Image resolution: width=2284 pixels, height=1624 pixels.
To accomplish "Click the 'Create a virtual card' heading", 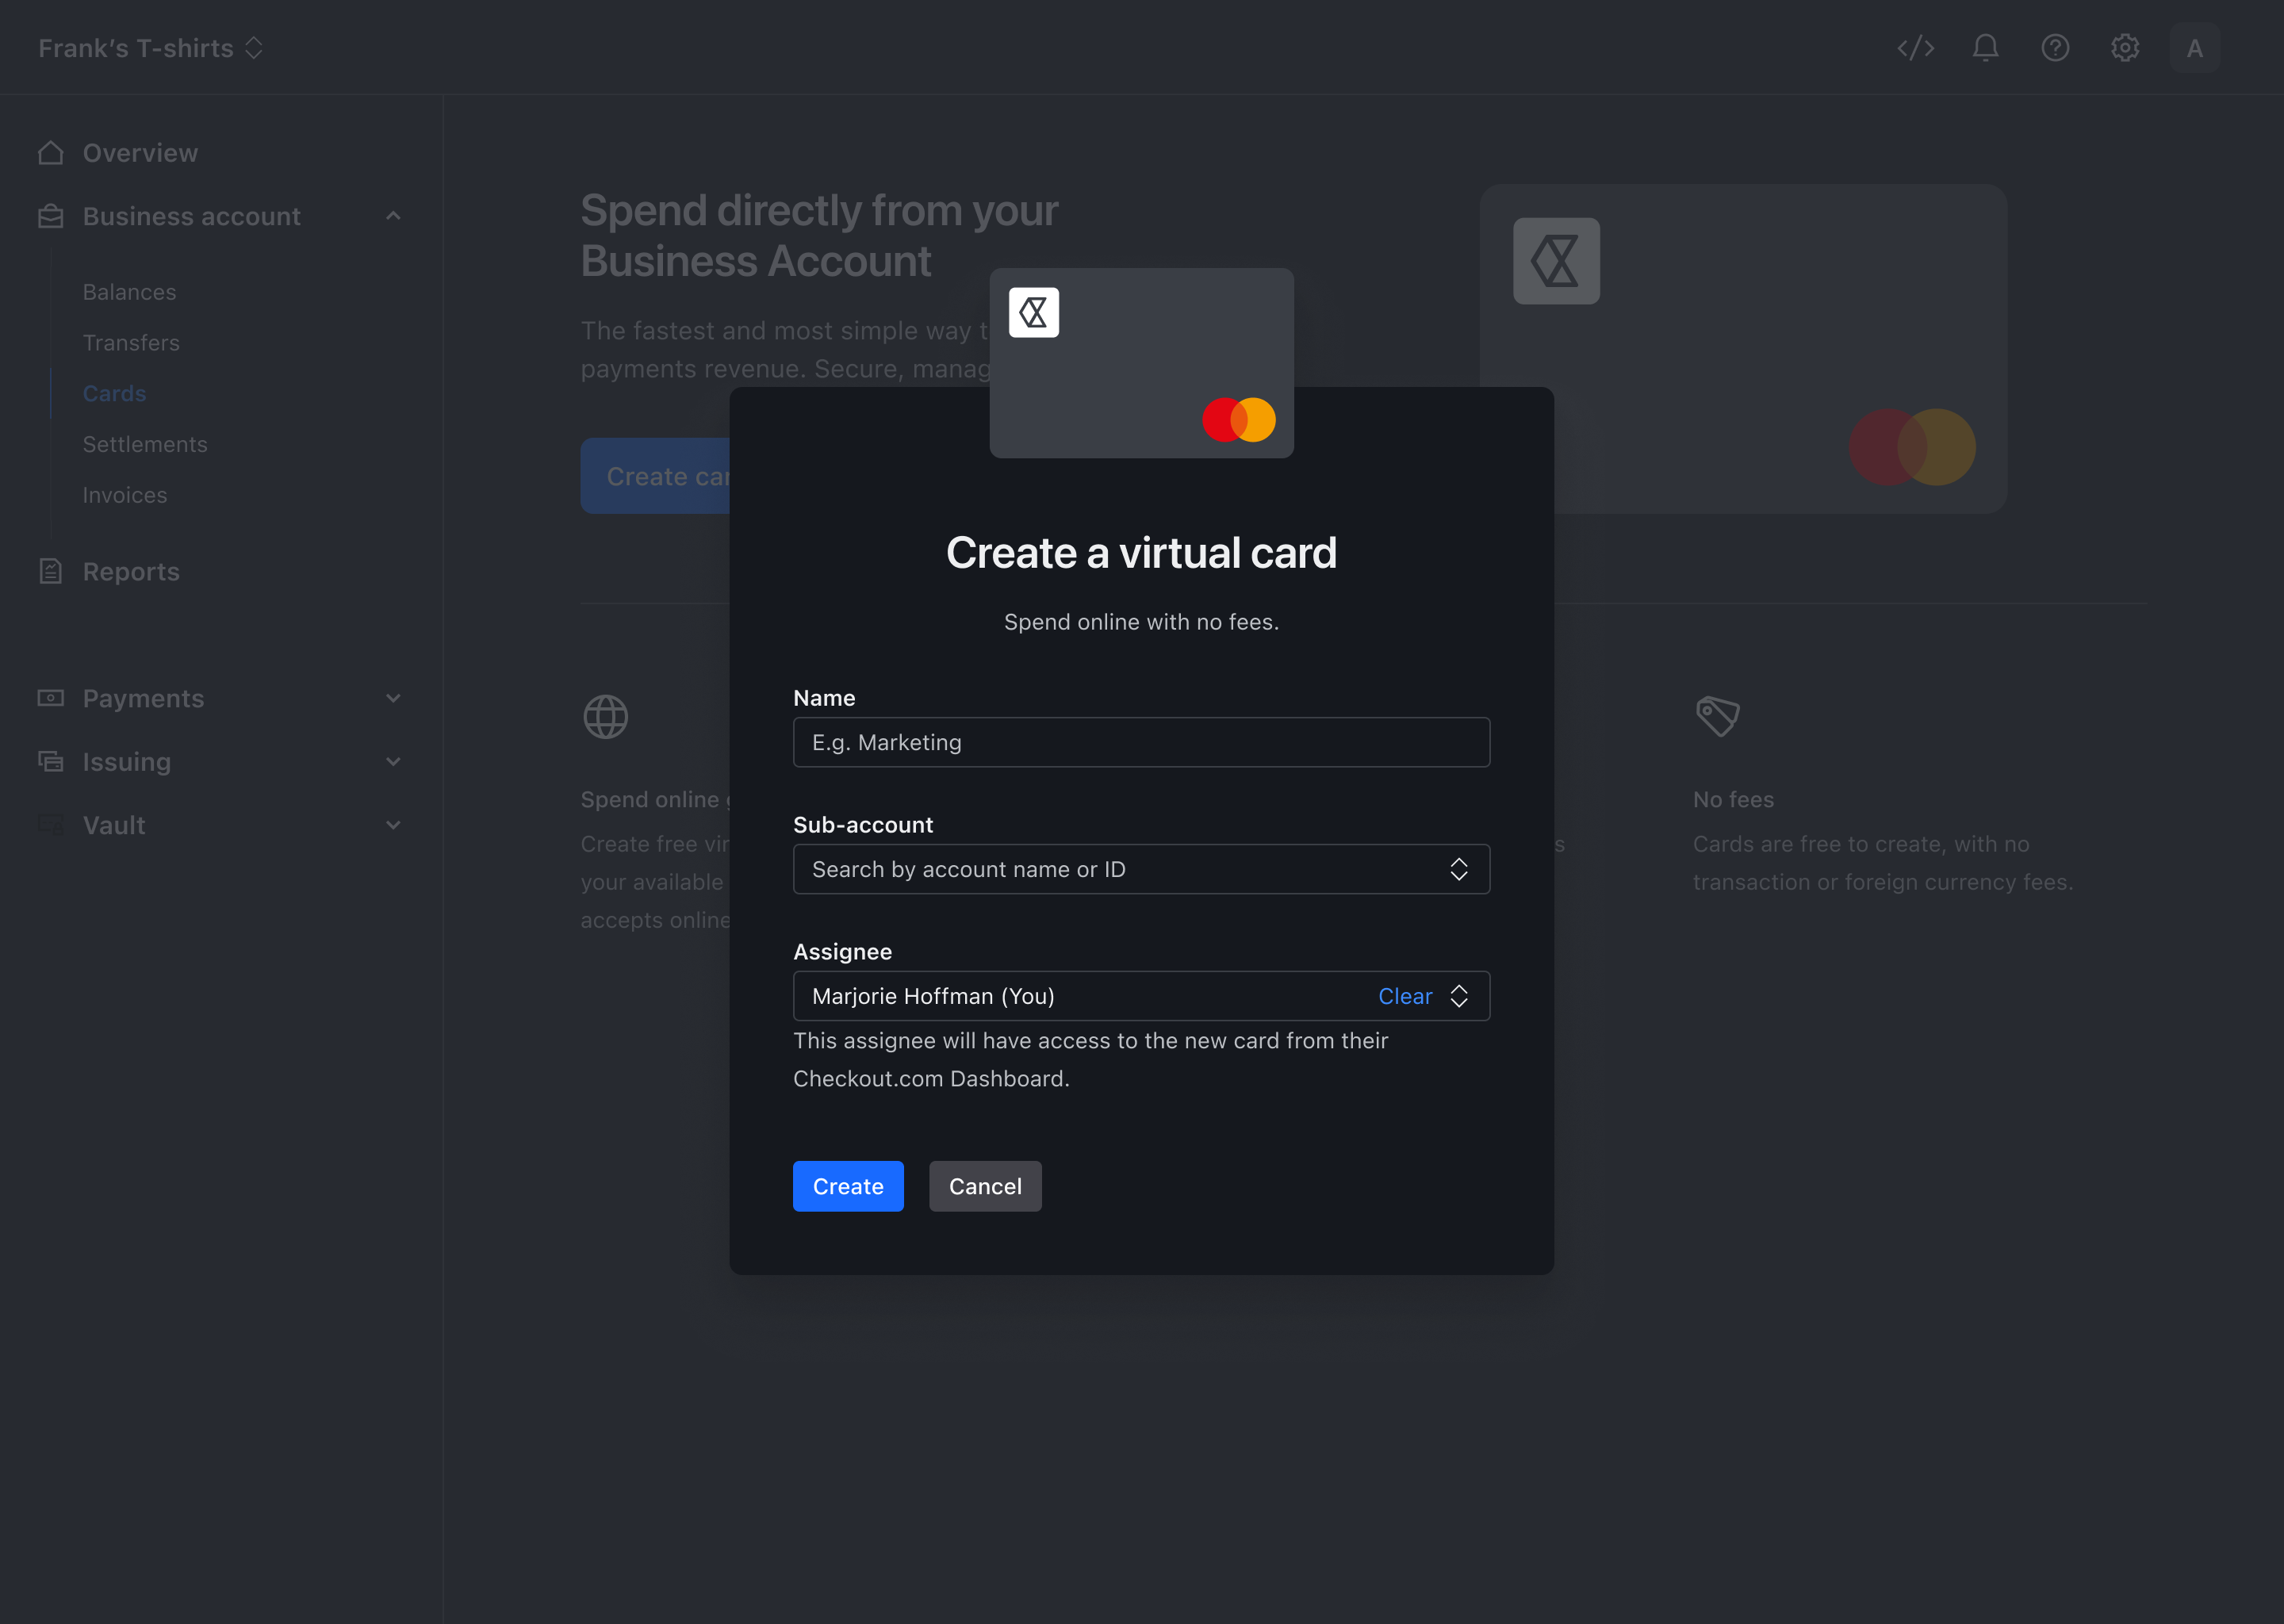I will coord(1141,553).
